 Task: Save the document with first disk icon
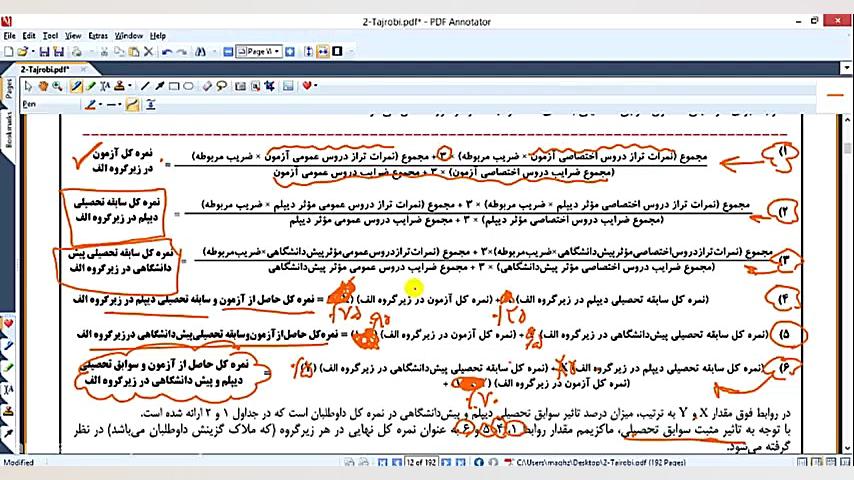pyautogui.click(x=45, y=52)
